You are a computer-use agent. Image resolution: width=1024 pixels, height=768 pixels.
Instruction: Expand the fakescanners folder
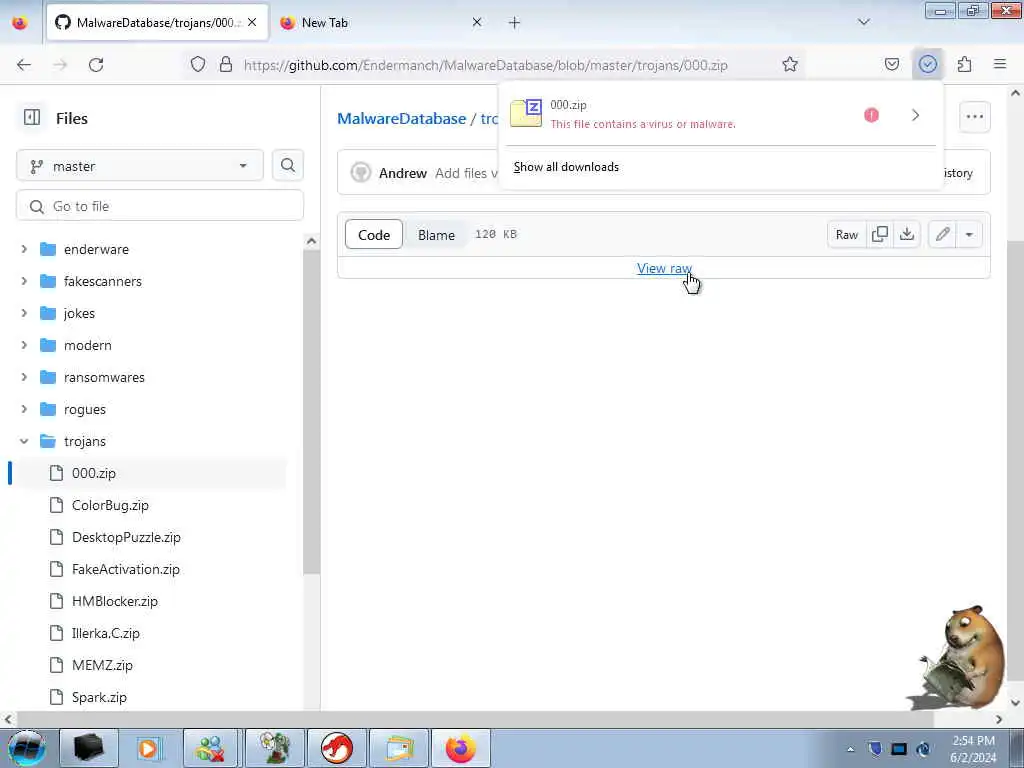pos(24,281)
